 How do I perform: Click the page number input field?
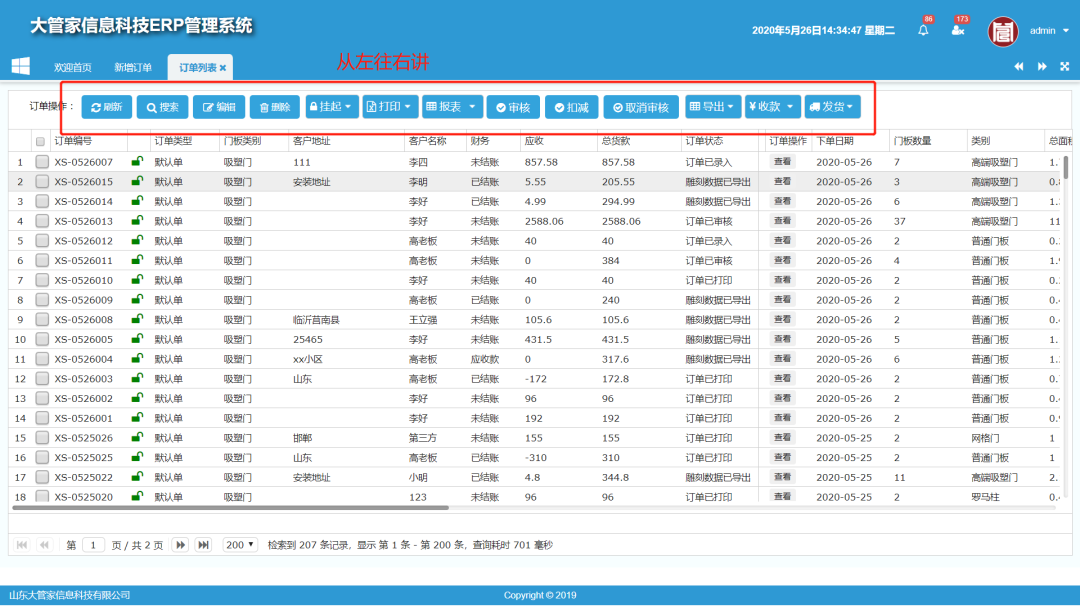click(93, 545)
